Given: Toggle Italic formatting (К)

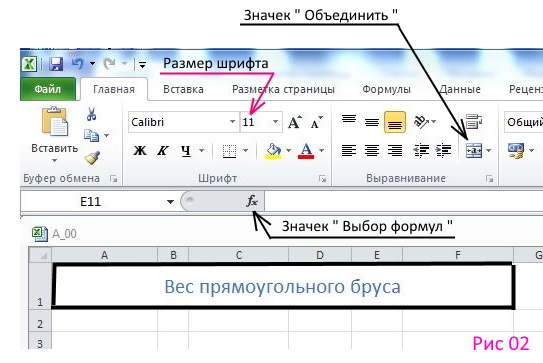Looking at the screenshot, I should point(163,150).
